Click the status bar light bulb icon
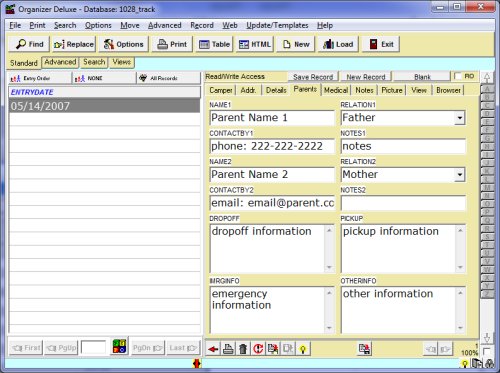Image resolution: width=500 pixels, height=373 pixels. click(464, 364)
